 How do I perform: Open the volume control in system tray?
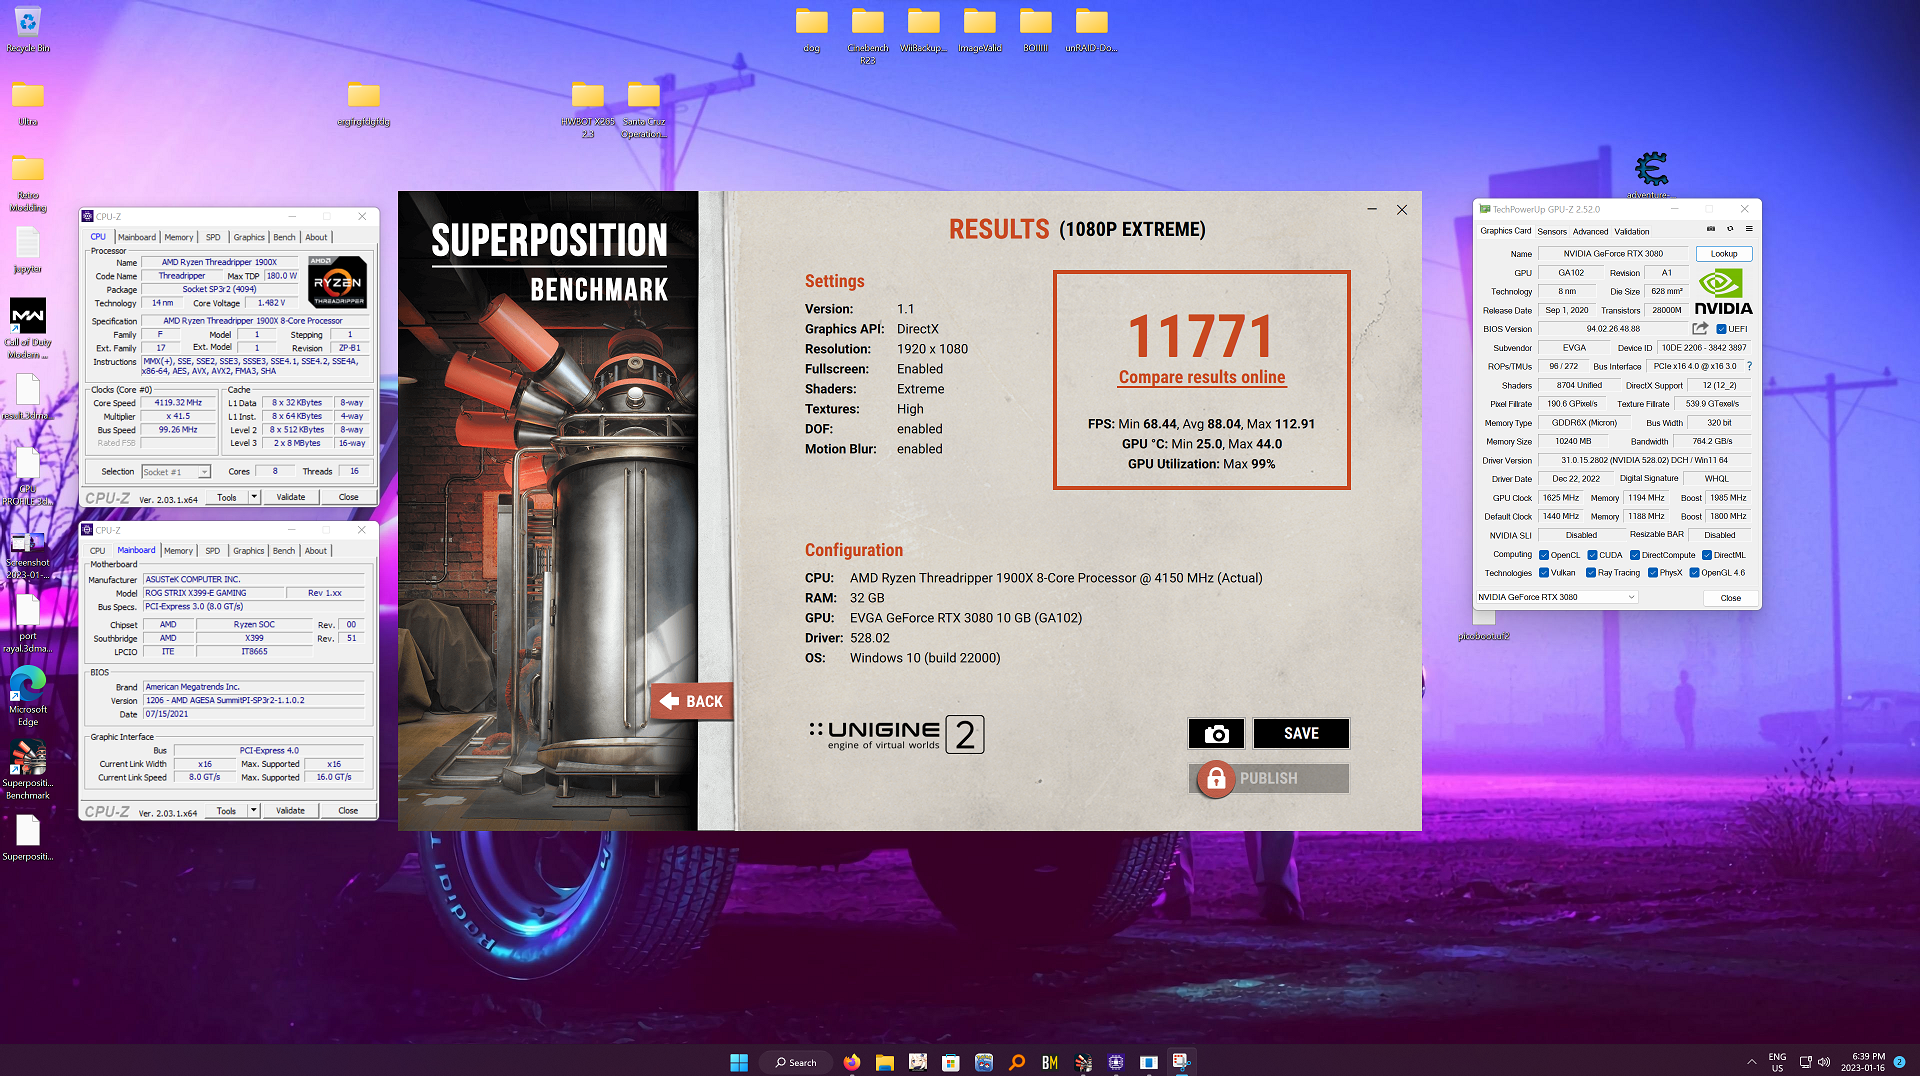click(1824, 1062)
